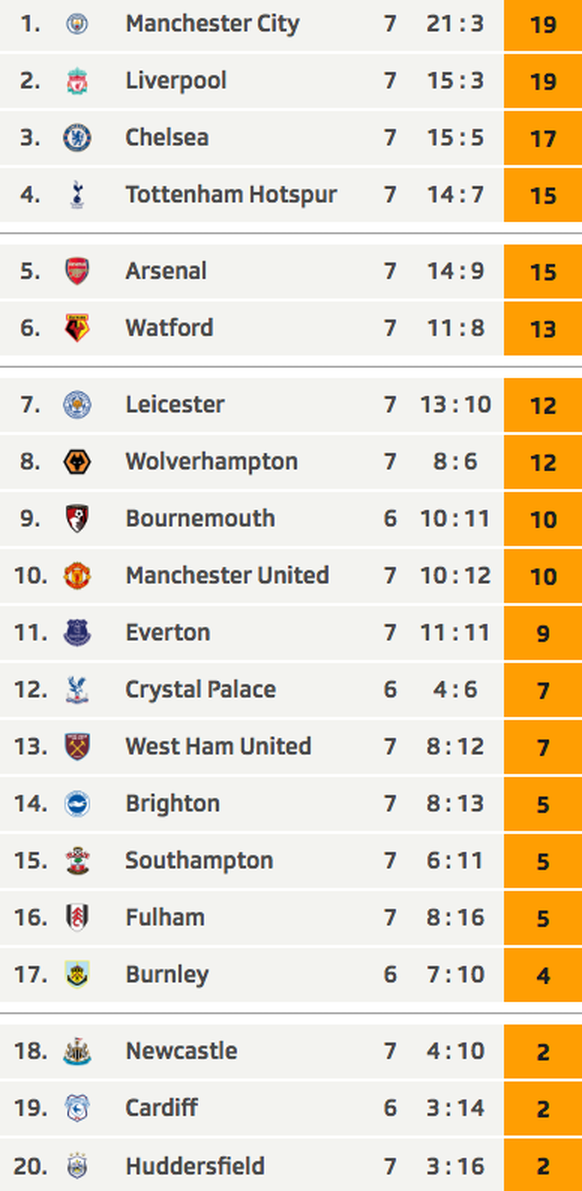Screen dimensions: 582x1191
Task: Select the Cardiff row rank number 19
Action: coord(31,1107)
